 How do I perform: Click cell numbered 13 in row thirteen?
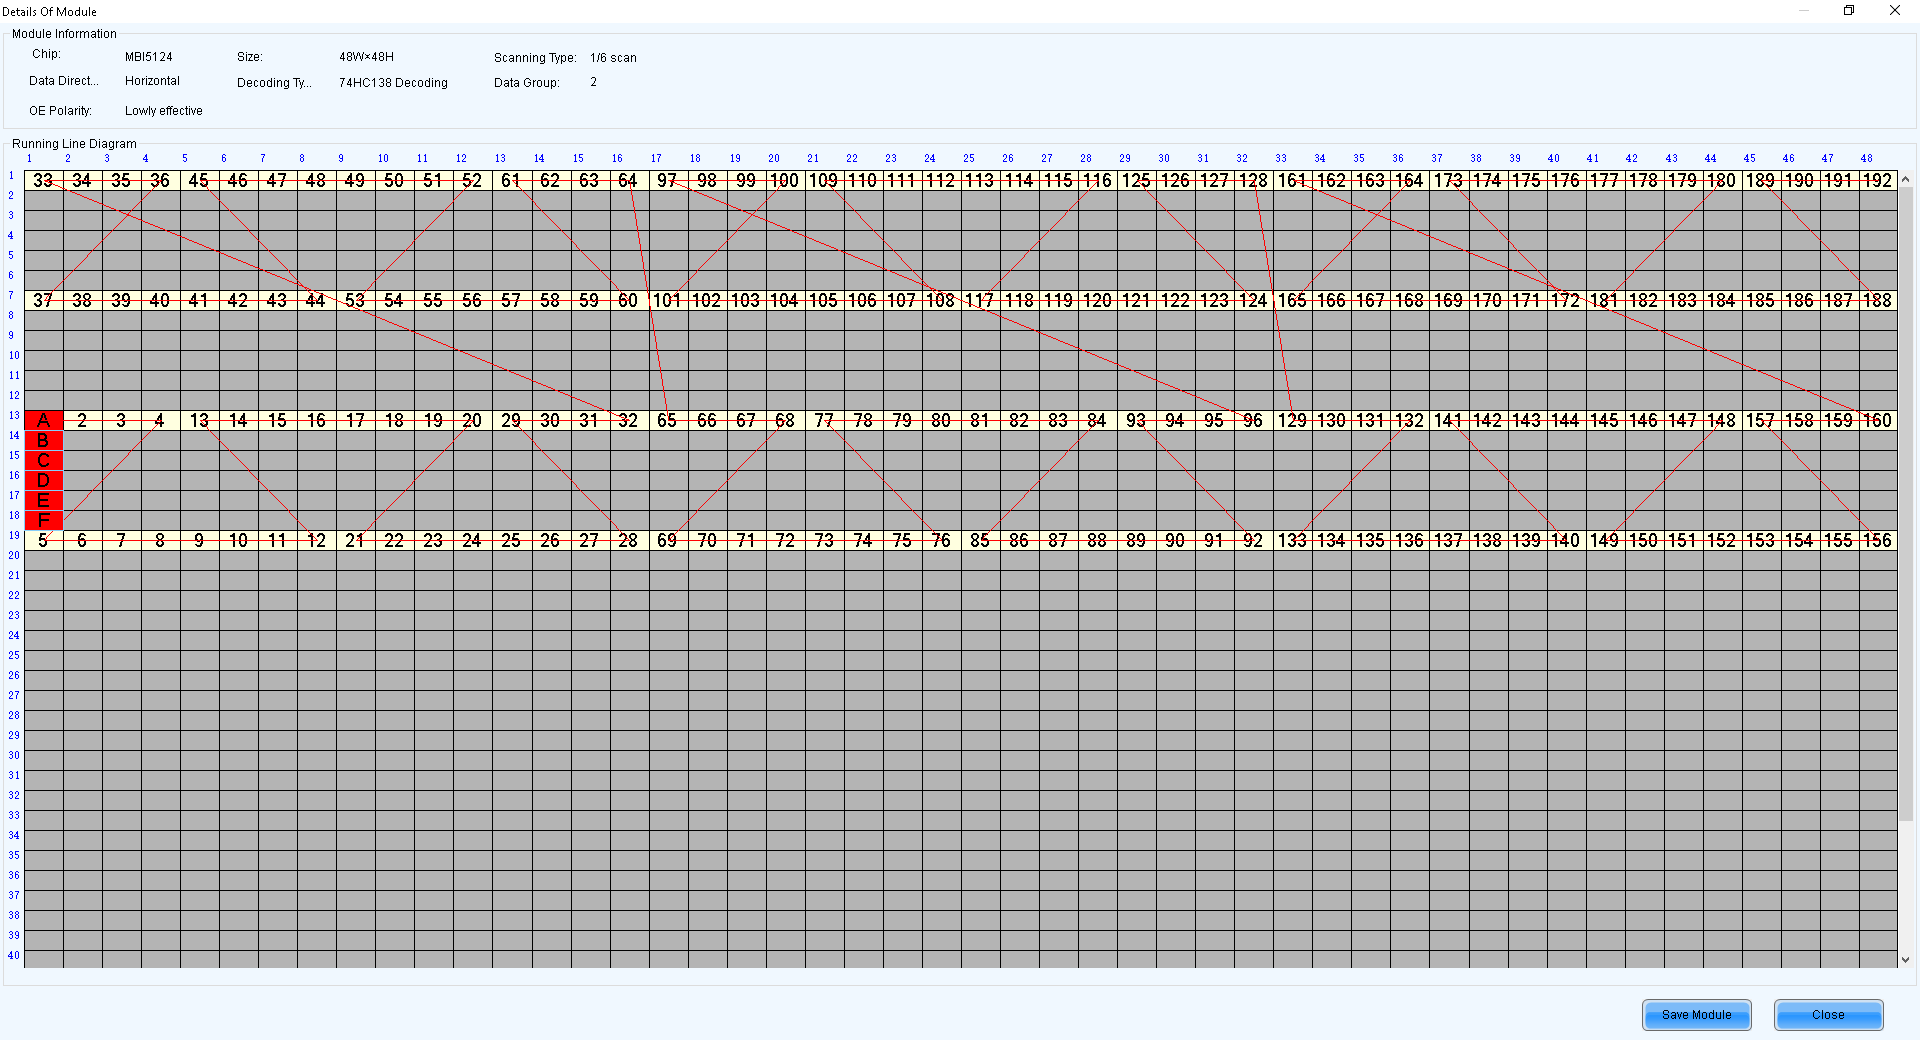click(200, 420)
